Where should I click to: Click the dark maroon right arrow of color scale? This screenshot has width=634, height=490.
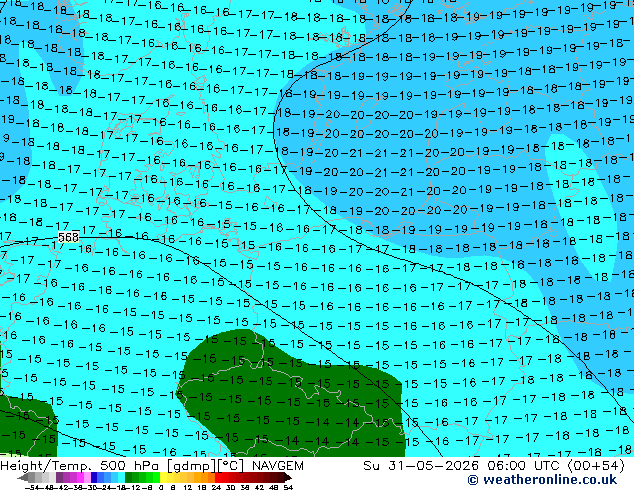(x=288, y=478)
